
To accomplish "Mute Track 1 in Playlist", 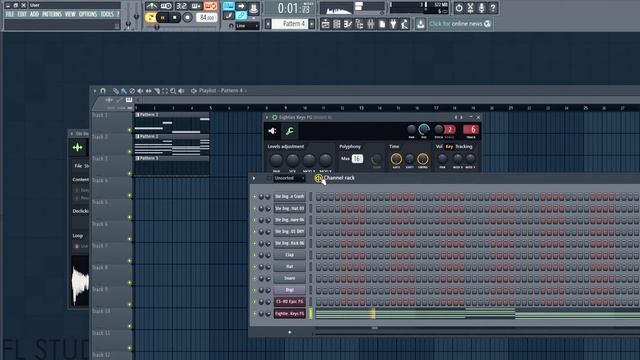I will point(130,130).
